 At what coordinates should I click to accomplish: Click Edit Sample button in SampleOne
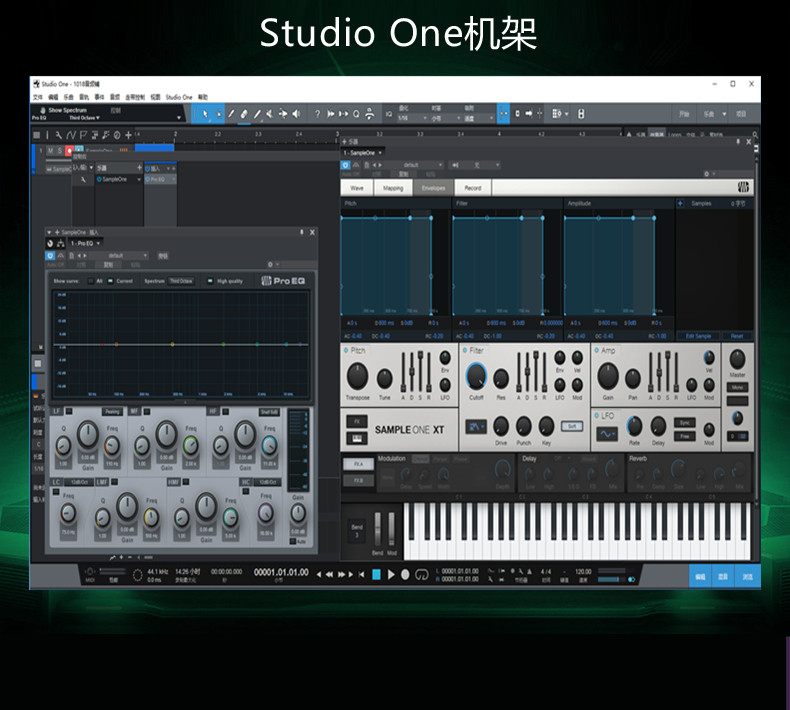click(698, 336)
